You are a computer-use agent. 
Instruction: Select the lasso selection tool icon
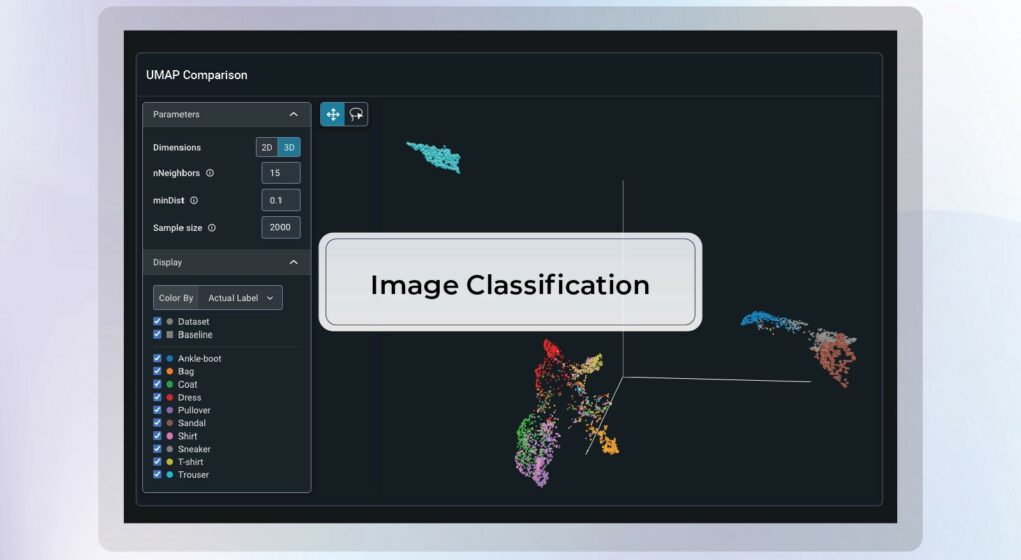356,115
